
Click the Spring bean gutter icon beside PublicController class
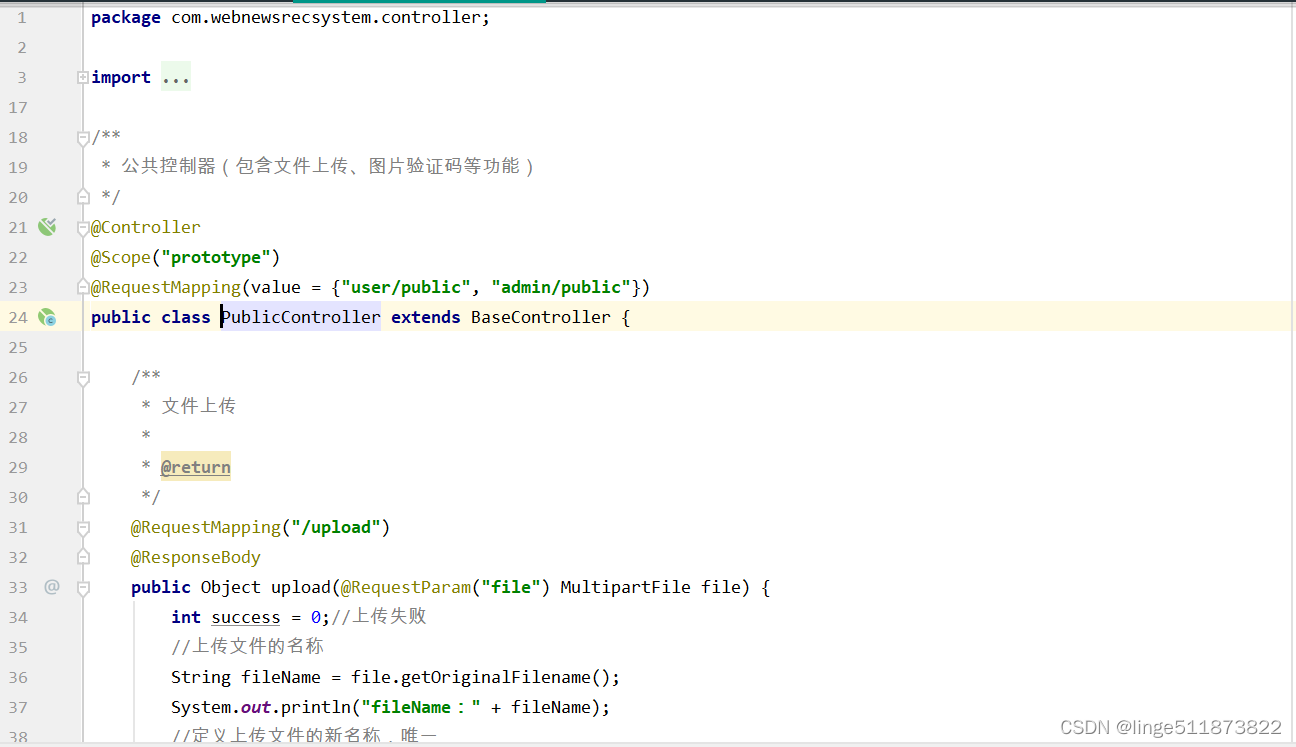coord(47,317)
